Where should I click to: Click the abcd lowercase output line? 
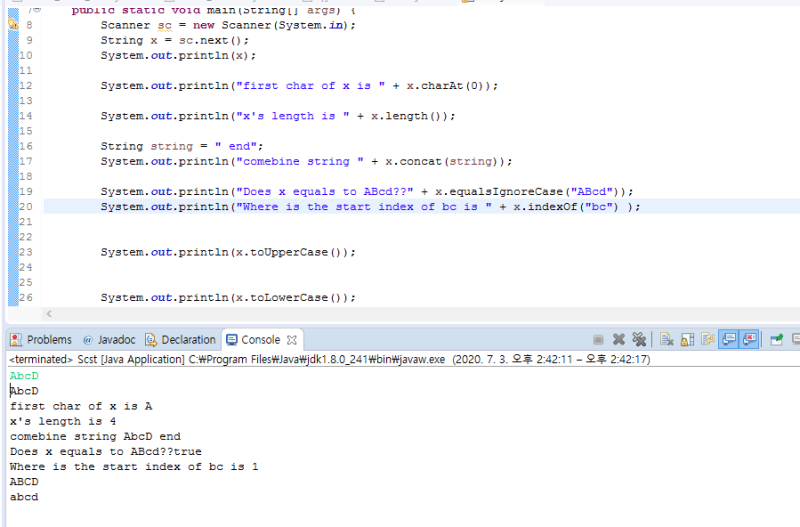click(x=24, y=497)
